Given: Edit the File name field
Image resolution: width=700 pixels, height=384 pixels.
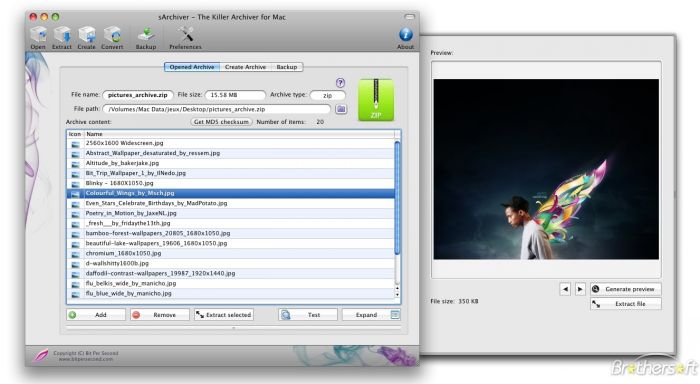Looking at the screenshot, I should click(x=138, y=95).
